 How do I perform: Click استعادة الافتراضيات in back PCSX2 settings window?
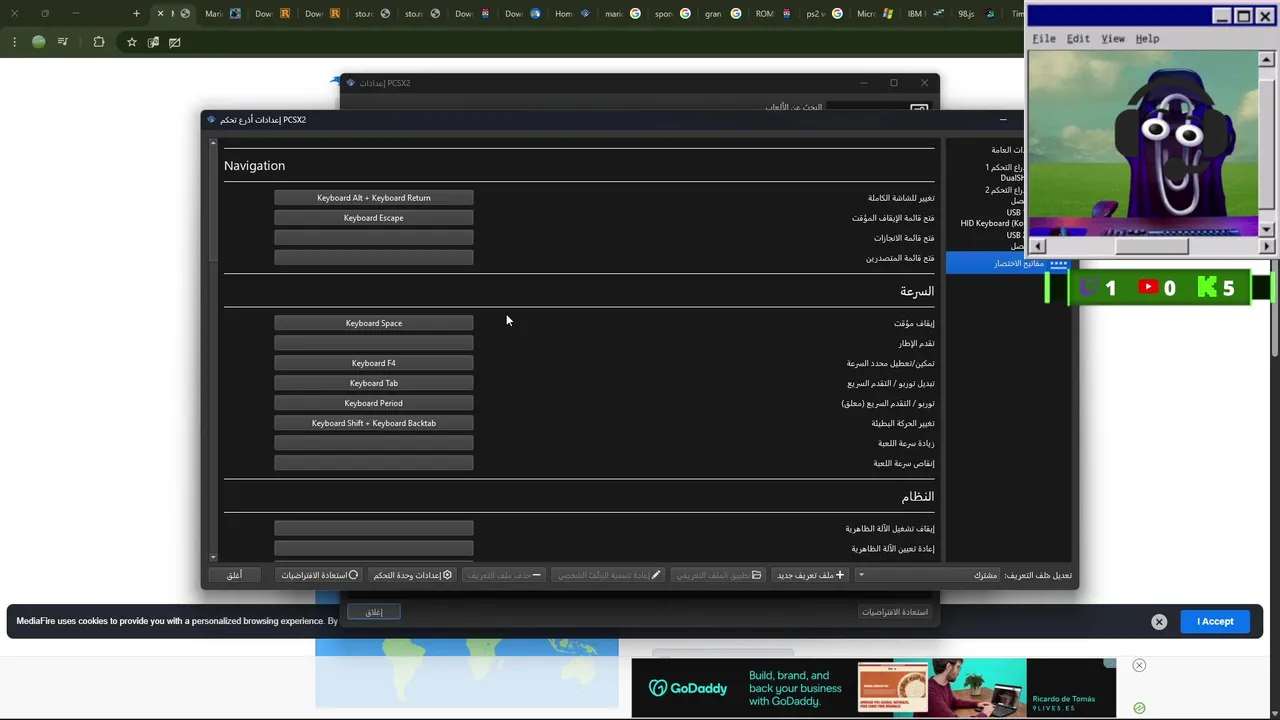tap(895, 612)
